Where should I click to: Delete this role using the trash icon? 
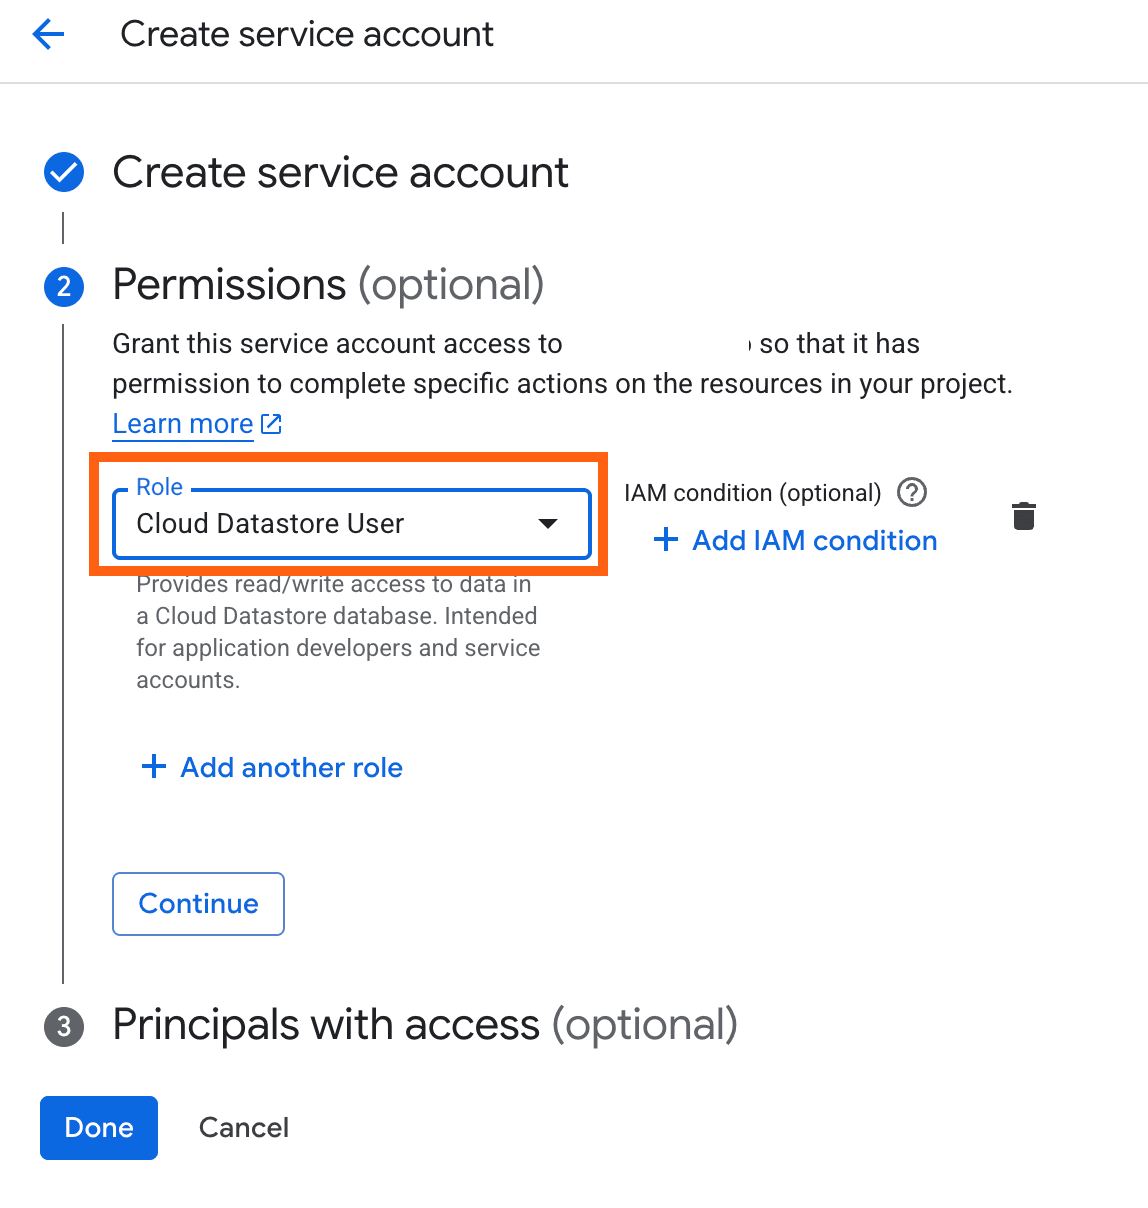(x=1024, y=516)
